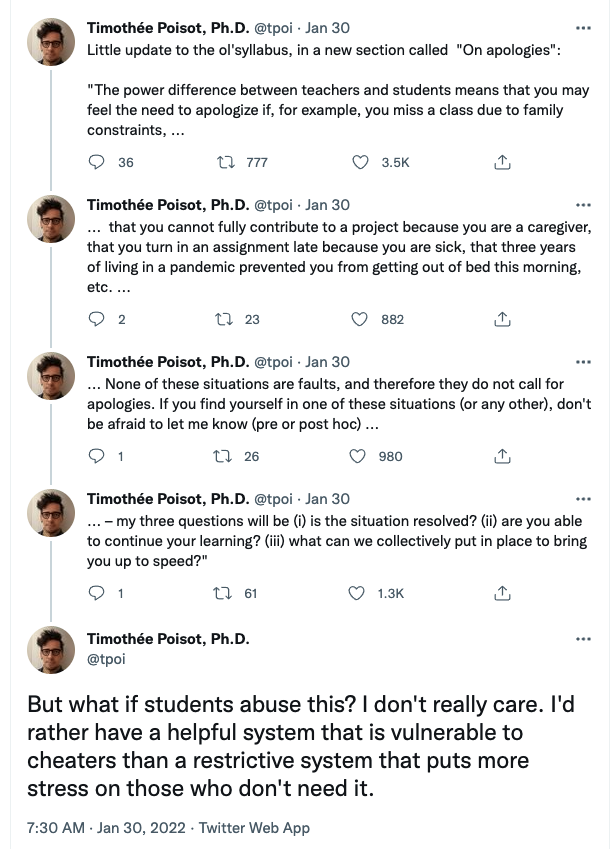This screenshot has width=614, height=849.
Task: Reply to the tweet with 1.3K likes
Action: tap(97, 593)
